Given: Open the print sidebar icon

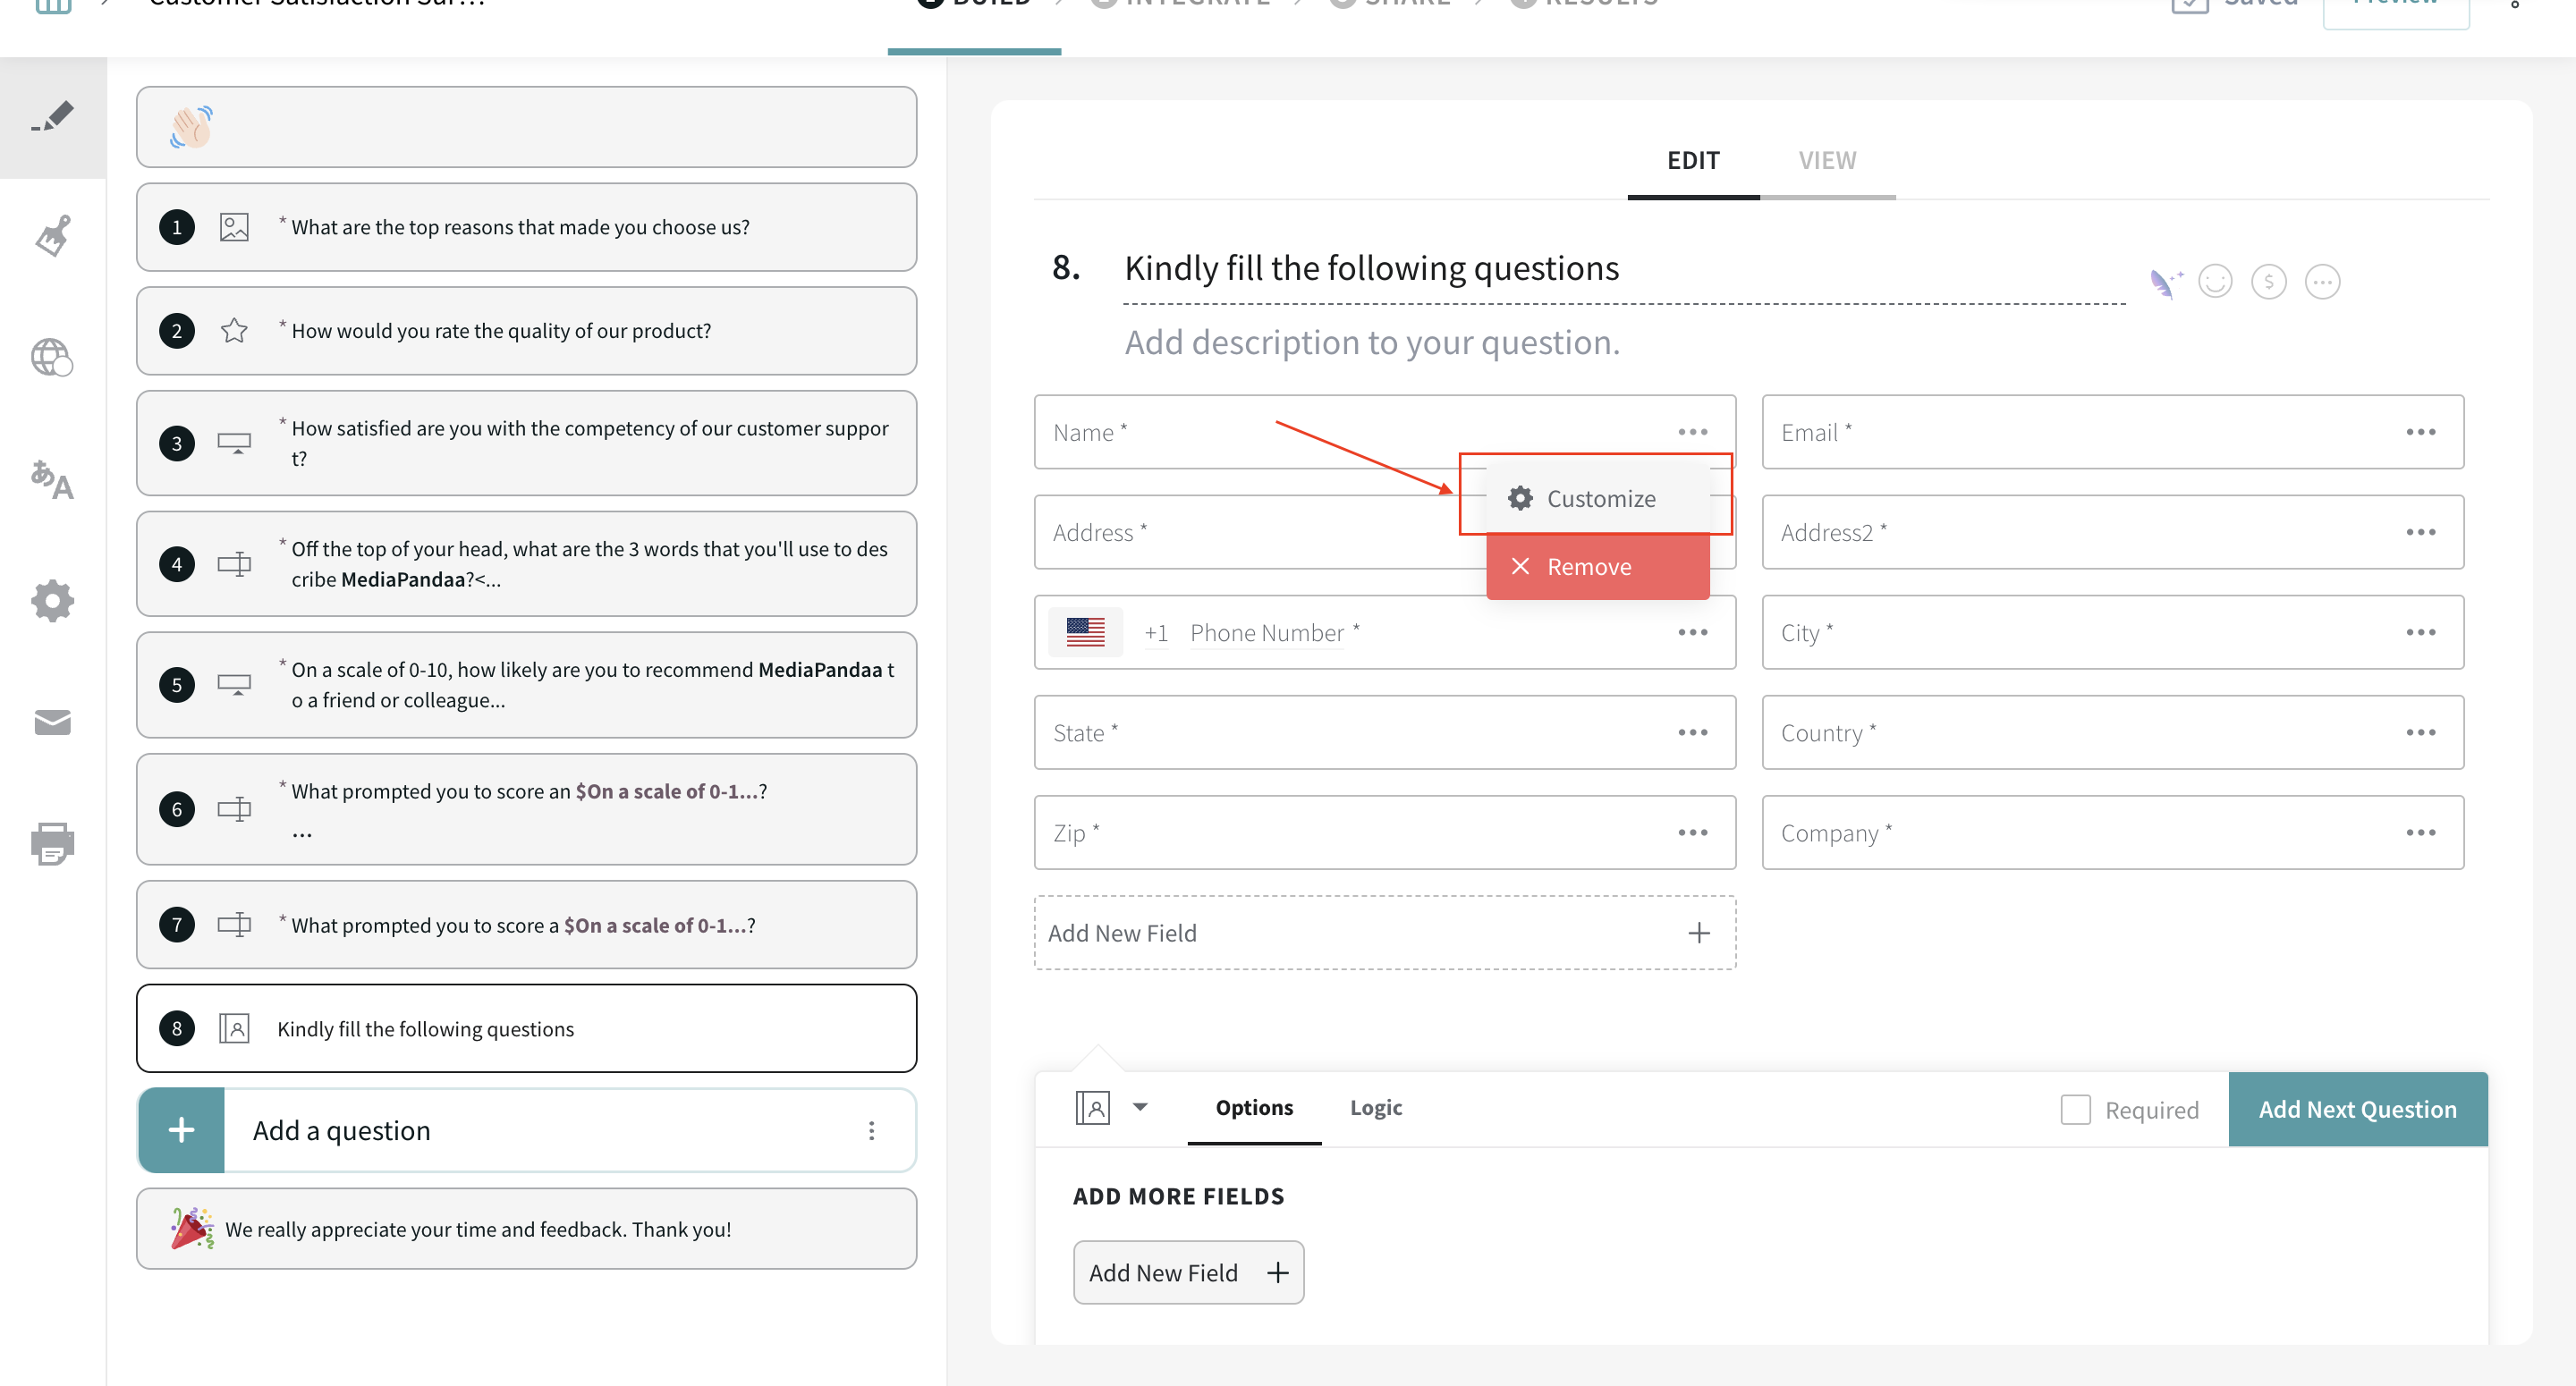Looking at the screenshot, I should tap(53, 843).
